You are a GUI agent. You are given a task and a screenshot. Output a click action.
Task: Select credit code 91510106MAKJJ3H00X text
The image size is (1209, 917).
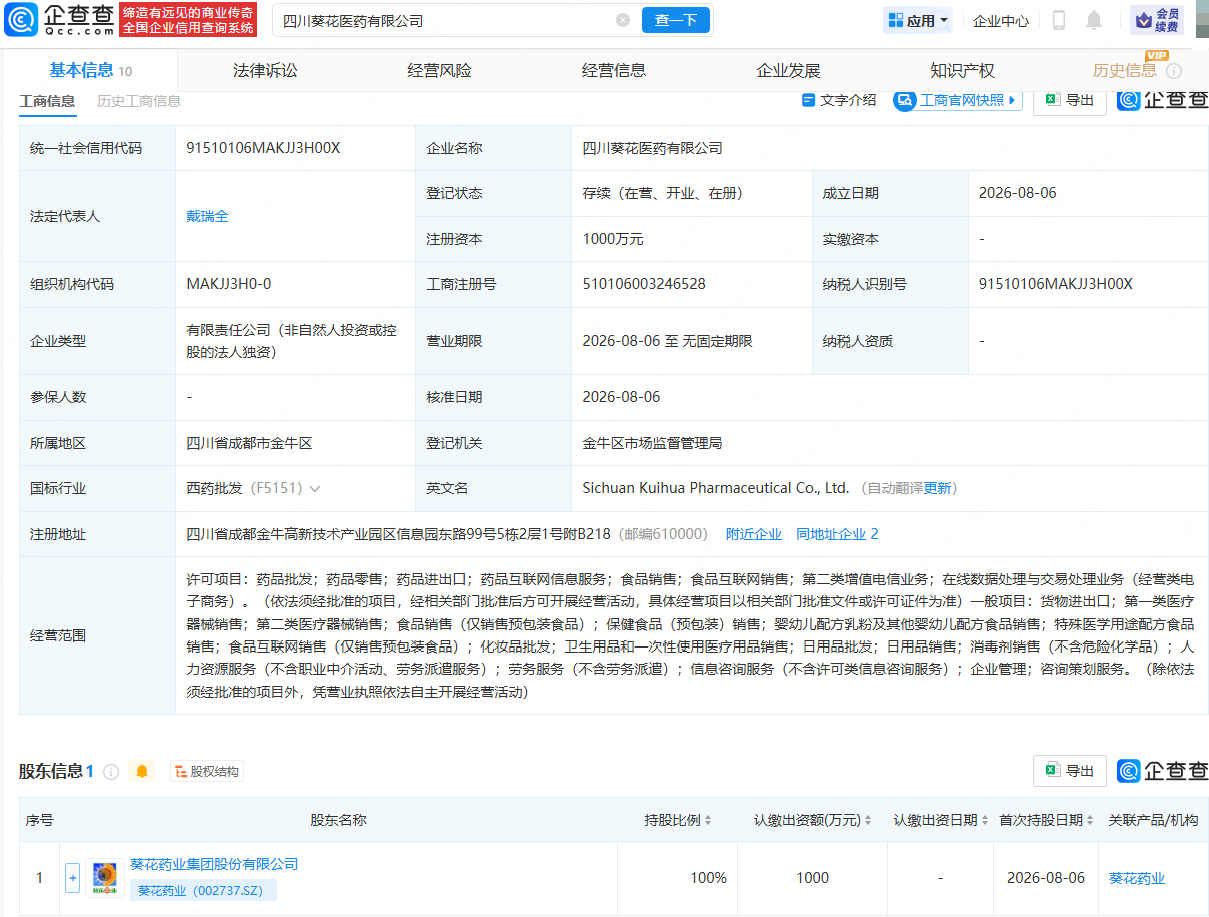(x=263, y=148)
